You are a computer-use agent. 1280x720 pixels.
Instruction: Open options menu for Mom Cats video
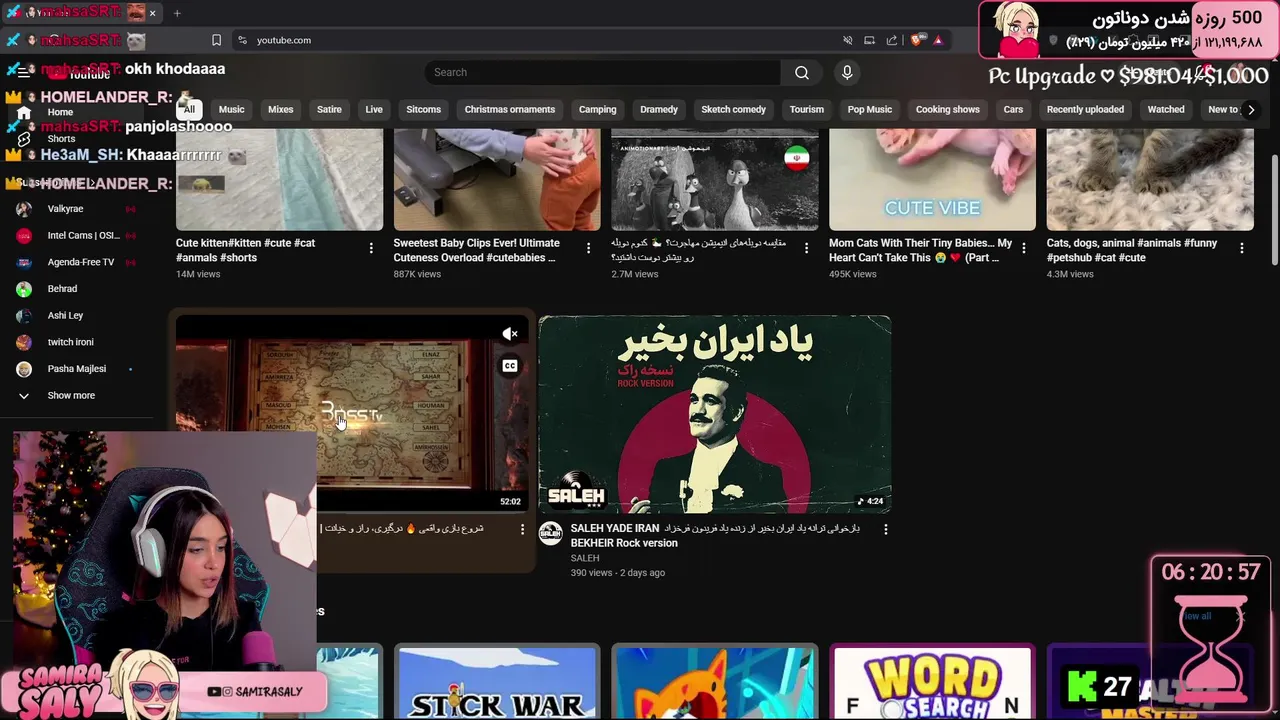pos(1024,248)
